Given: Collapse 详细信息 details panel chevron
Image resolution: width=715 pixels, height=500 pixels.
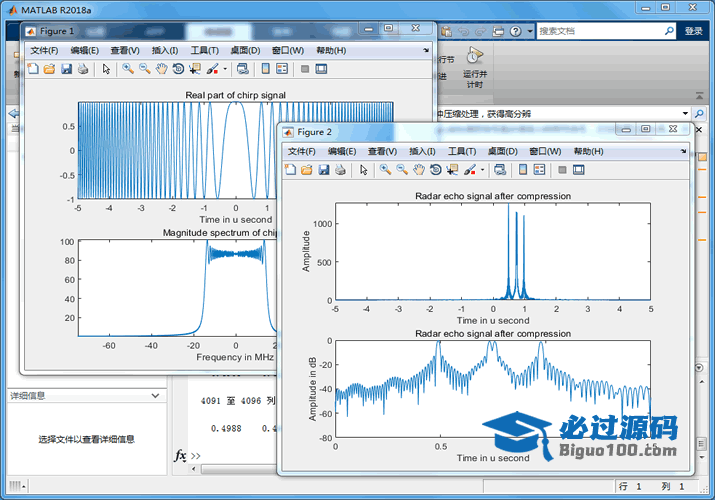Looking at the screenshot, I should pyautogui.click(x=155, y=396).
